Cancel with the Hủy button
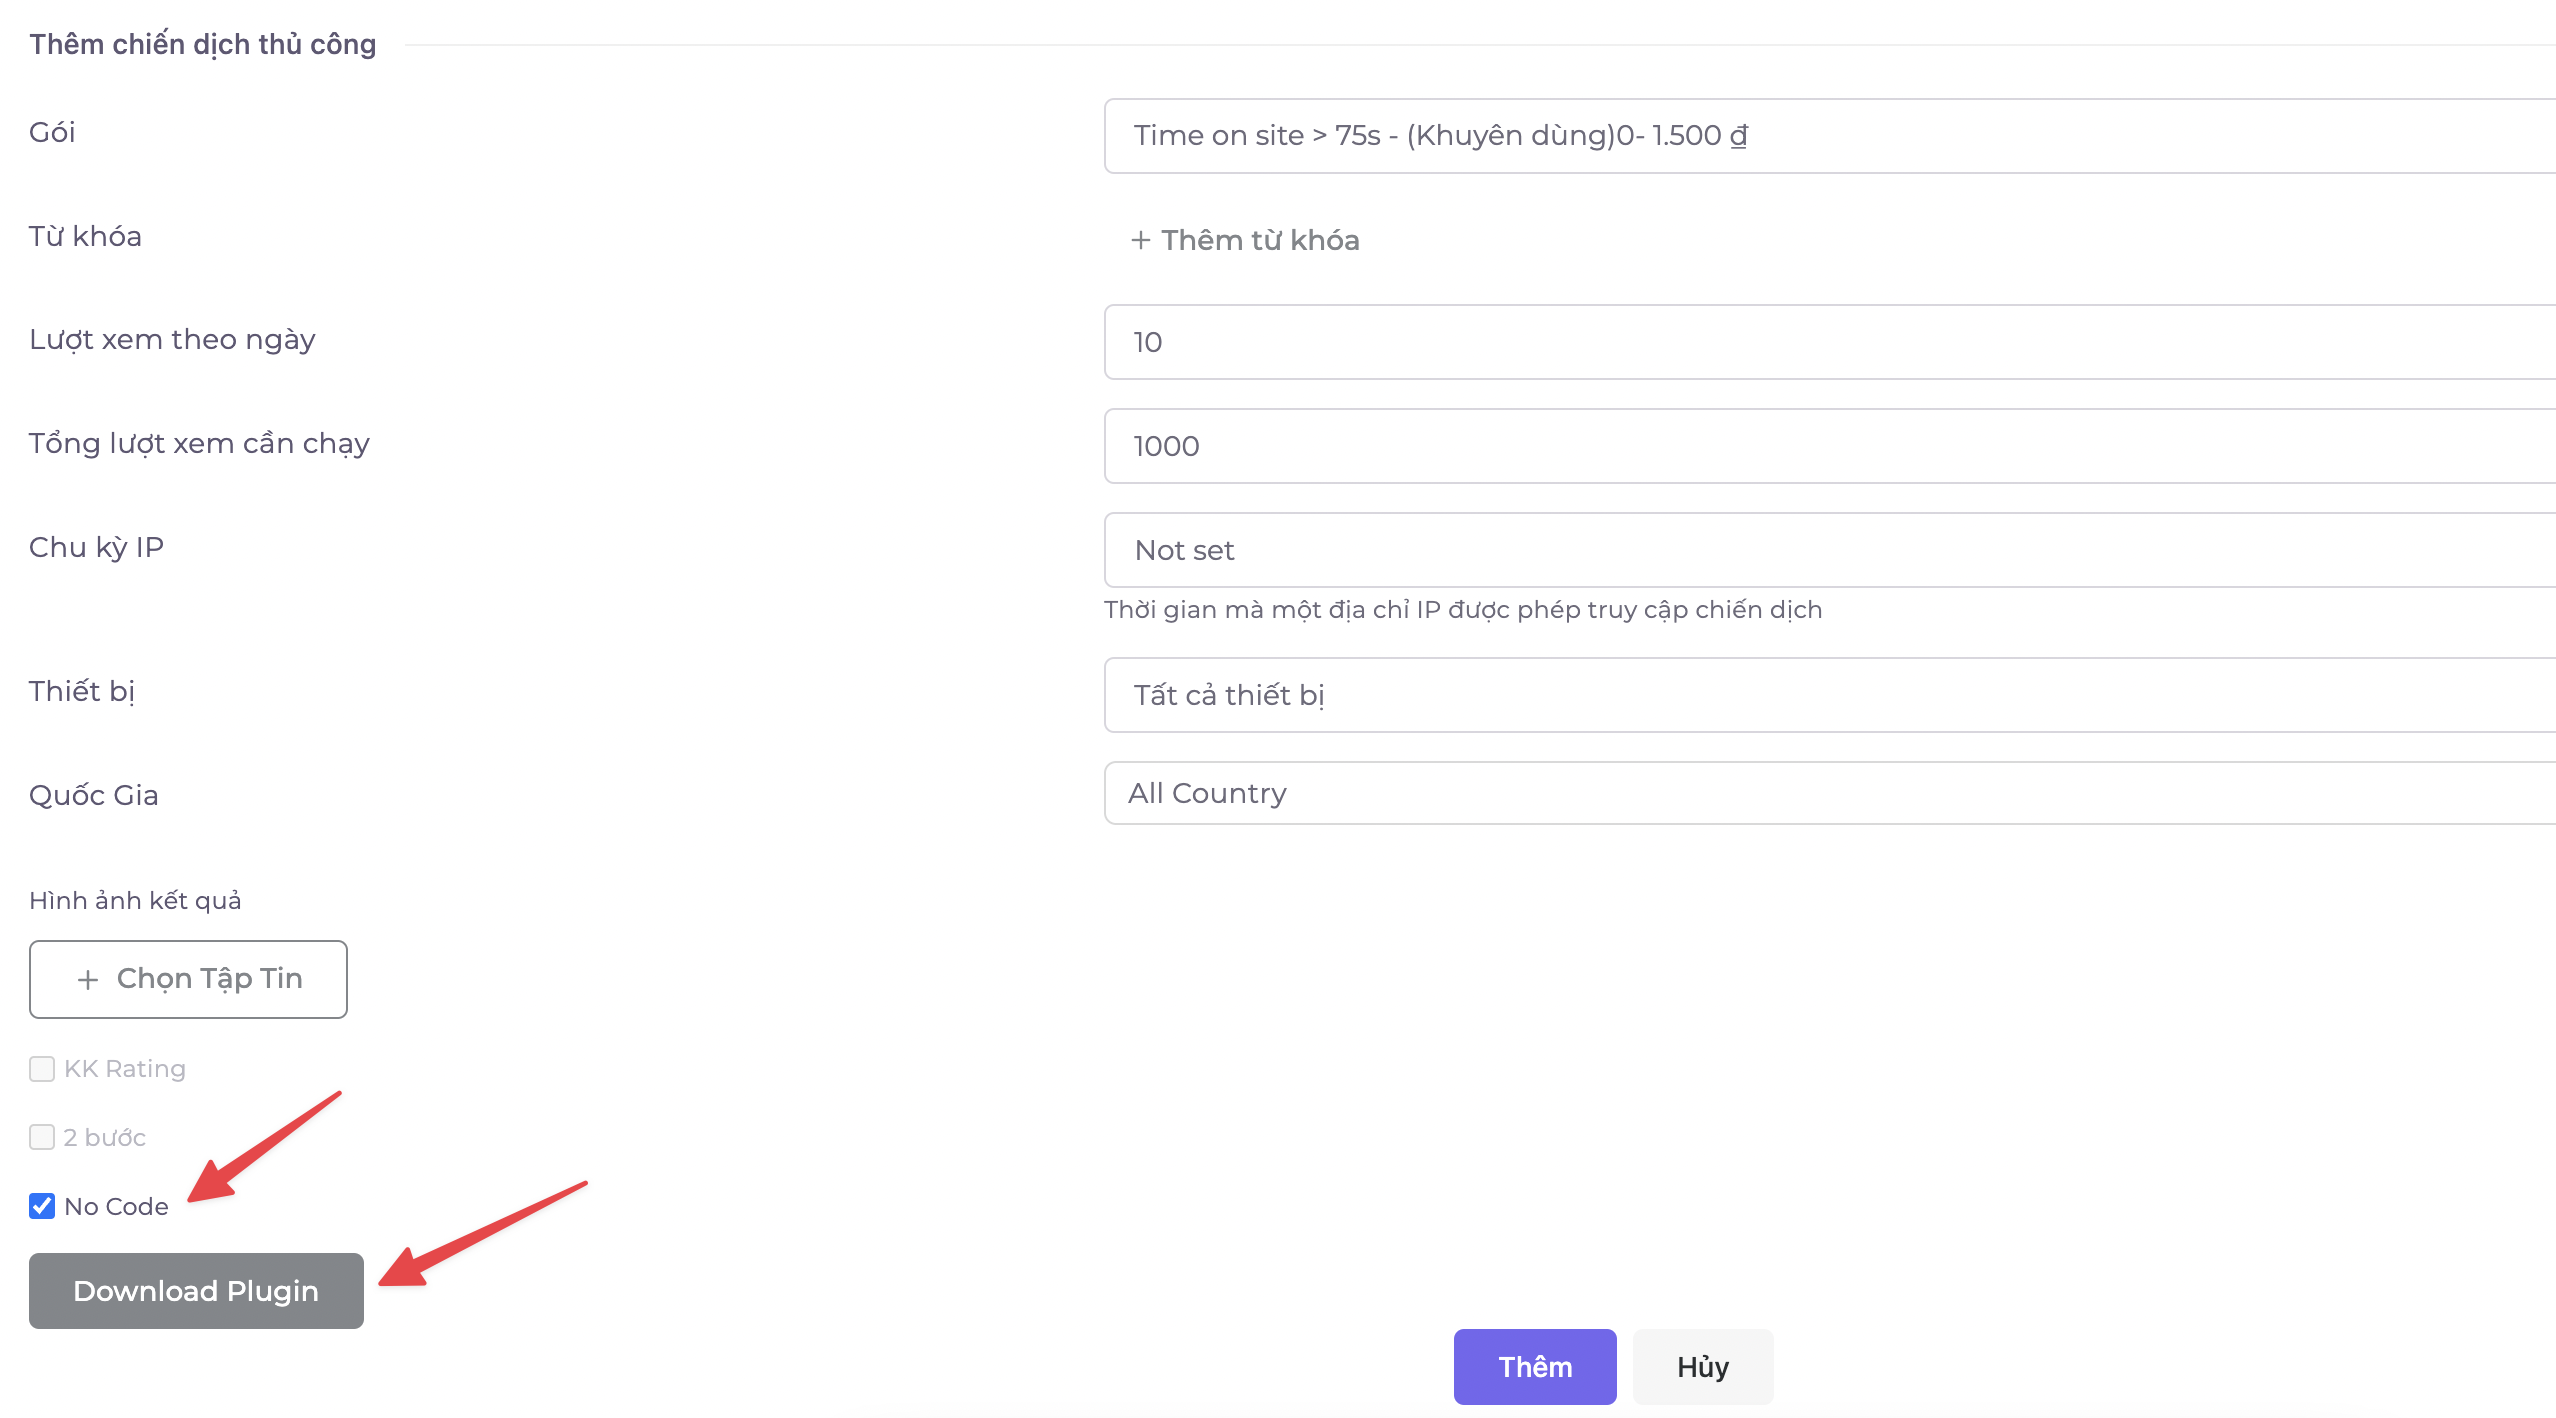This screenshot has height=1418, width=2556. pyautogui.click(x=1703, y=1367)
